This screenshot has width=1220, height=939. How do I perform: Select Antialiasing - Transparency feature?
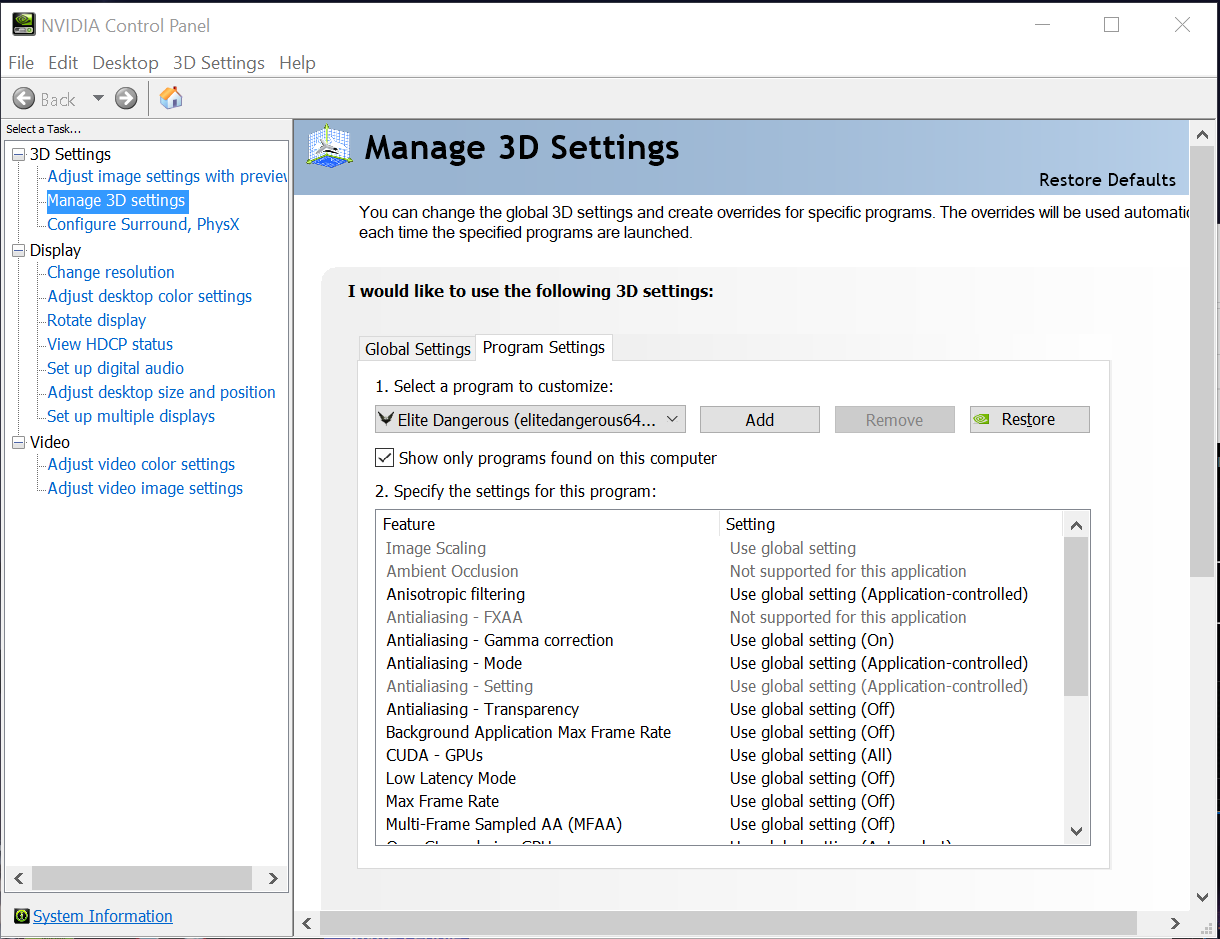pos(483,709)
